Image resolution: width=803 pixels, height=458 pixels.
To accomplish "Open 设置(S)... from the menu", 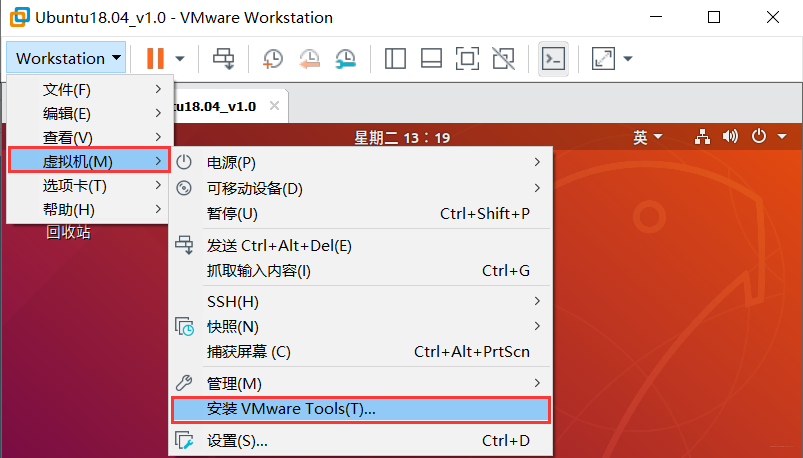I will coord(361,441).
